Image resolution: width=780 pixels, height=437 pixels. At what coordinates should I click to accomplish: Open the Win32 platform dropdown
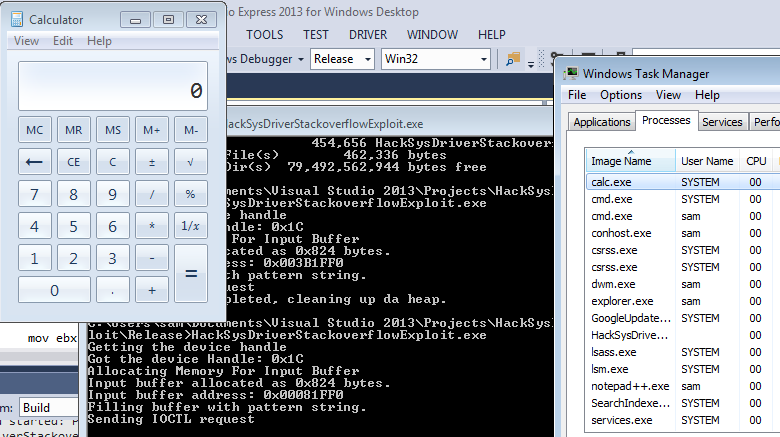436,59
